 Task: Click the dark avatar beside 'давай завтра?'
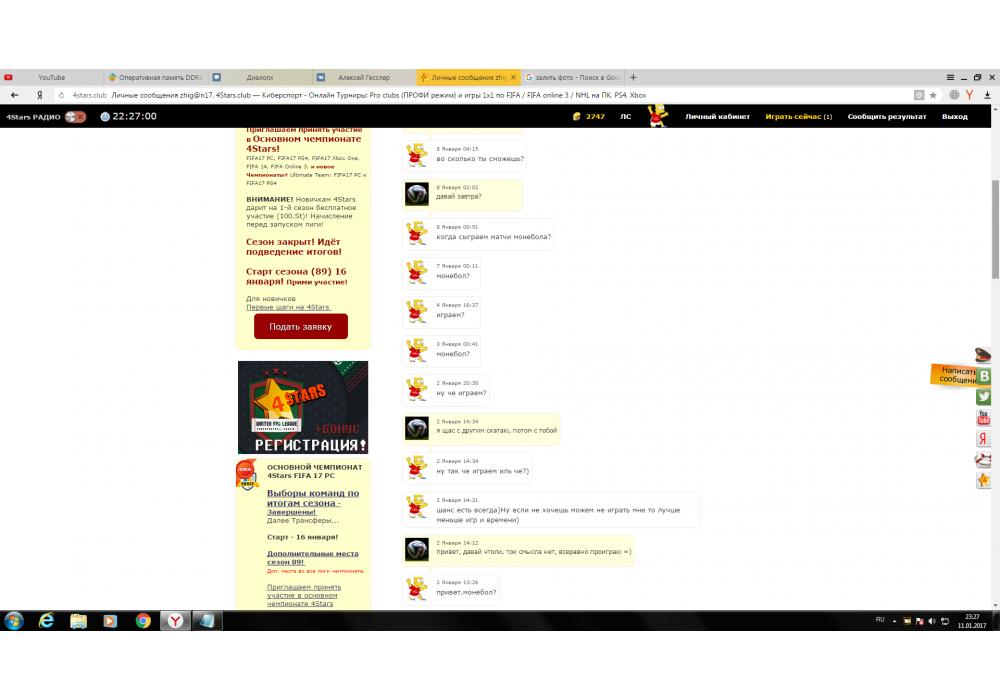416,194
